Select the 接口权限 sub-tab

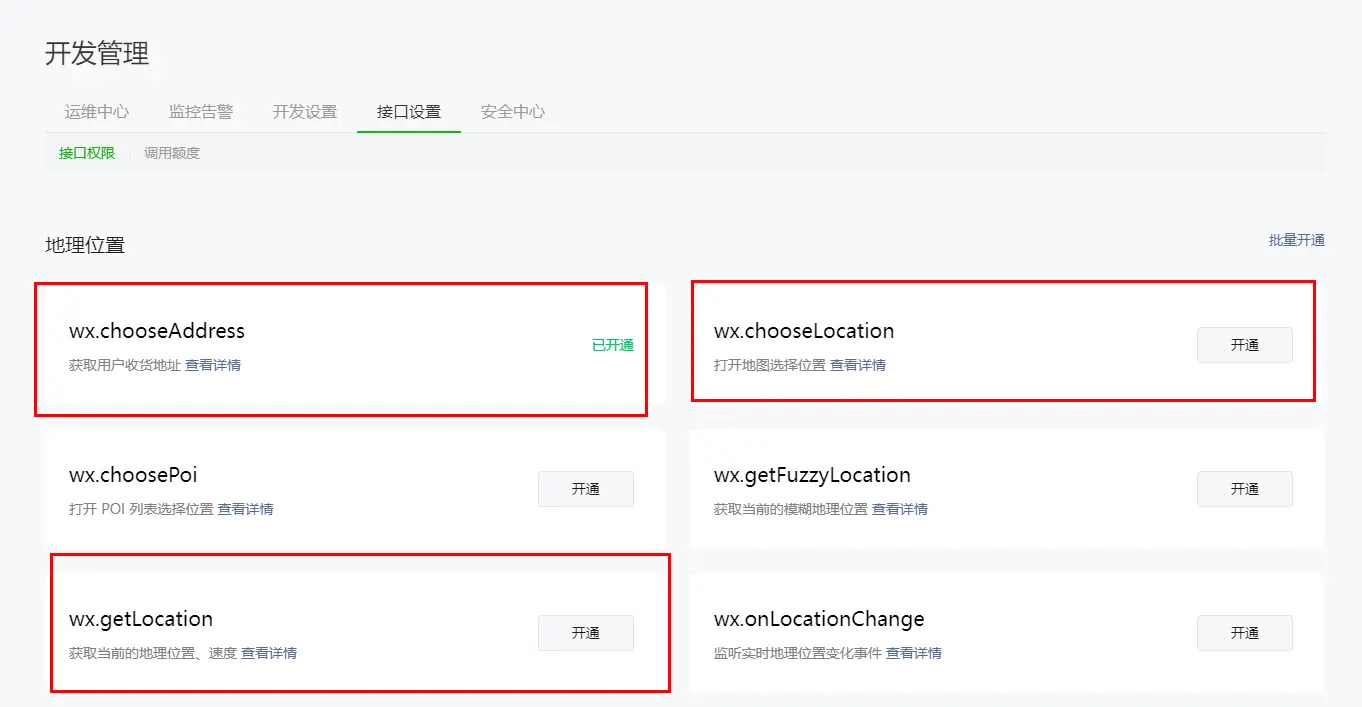87,153
